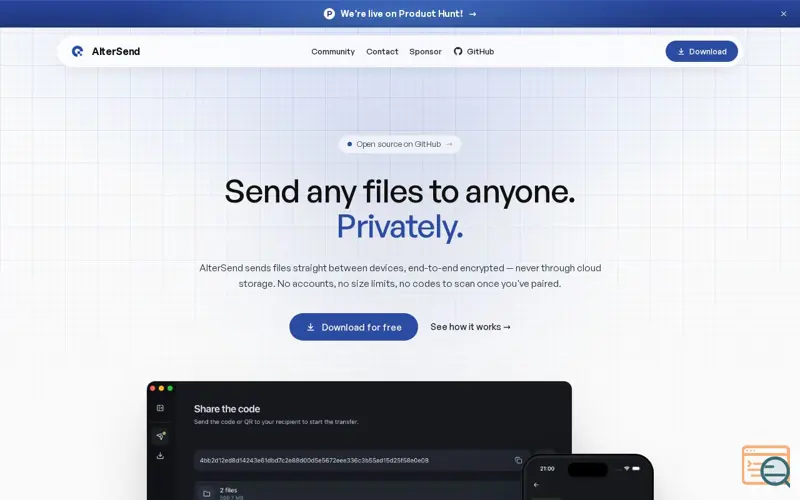Click the arrow in the Product Hunt banner

coord(472,14)
